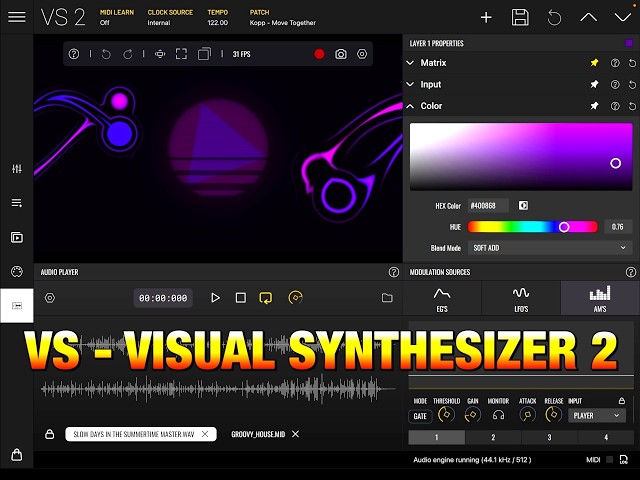The width and height of the screenshot is (640, 480).
Task: Toggle the AM monitor headphones
Action: pyautogui.click(x=498, y=416)
